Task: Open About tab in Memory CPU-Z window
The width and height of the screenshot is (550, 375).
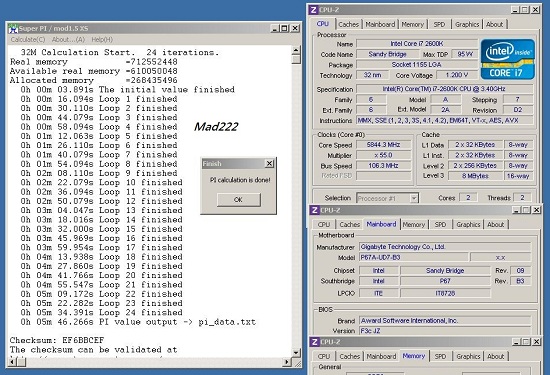Action: coord(496,356)
